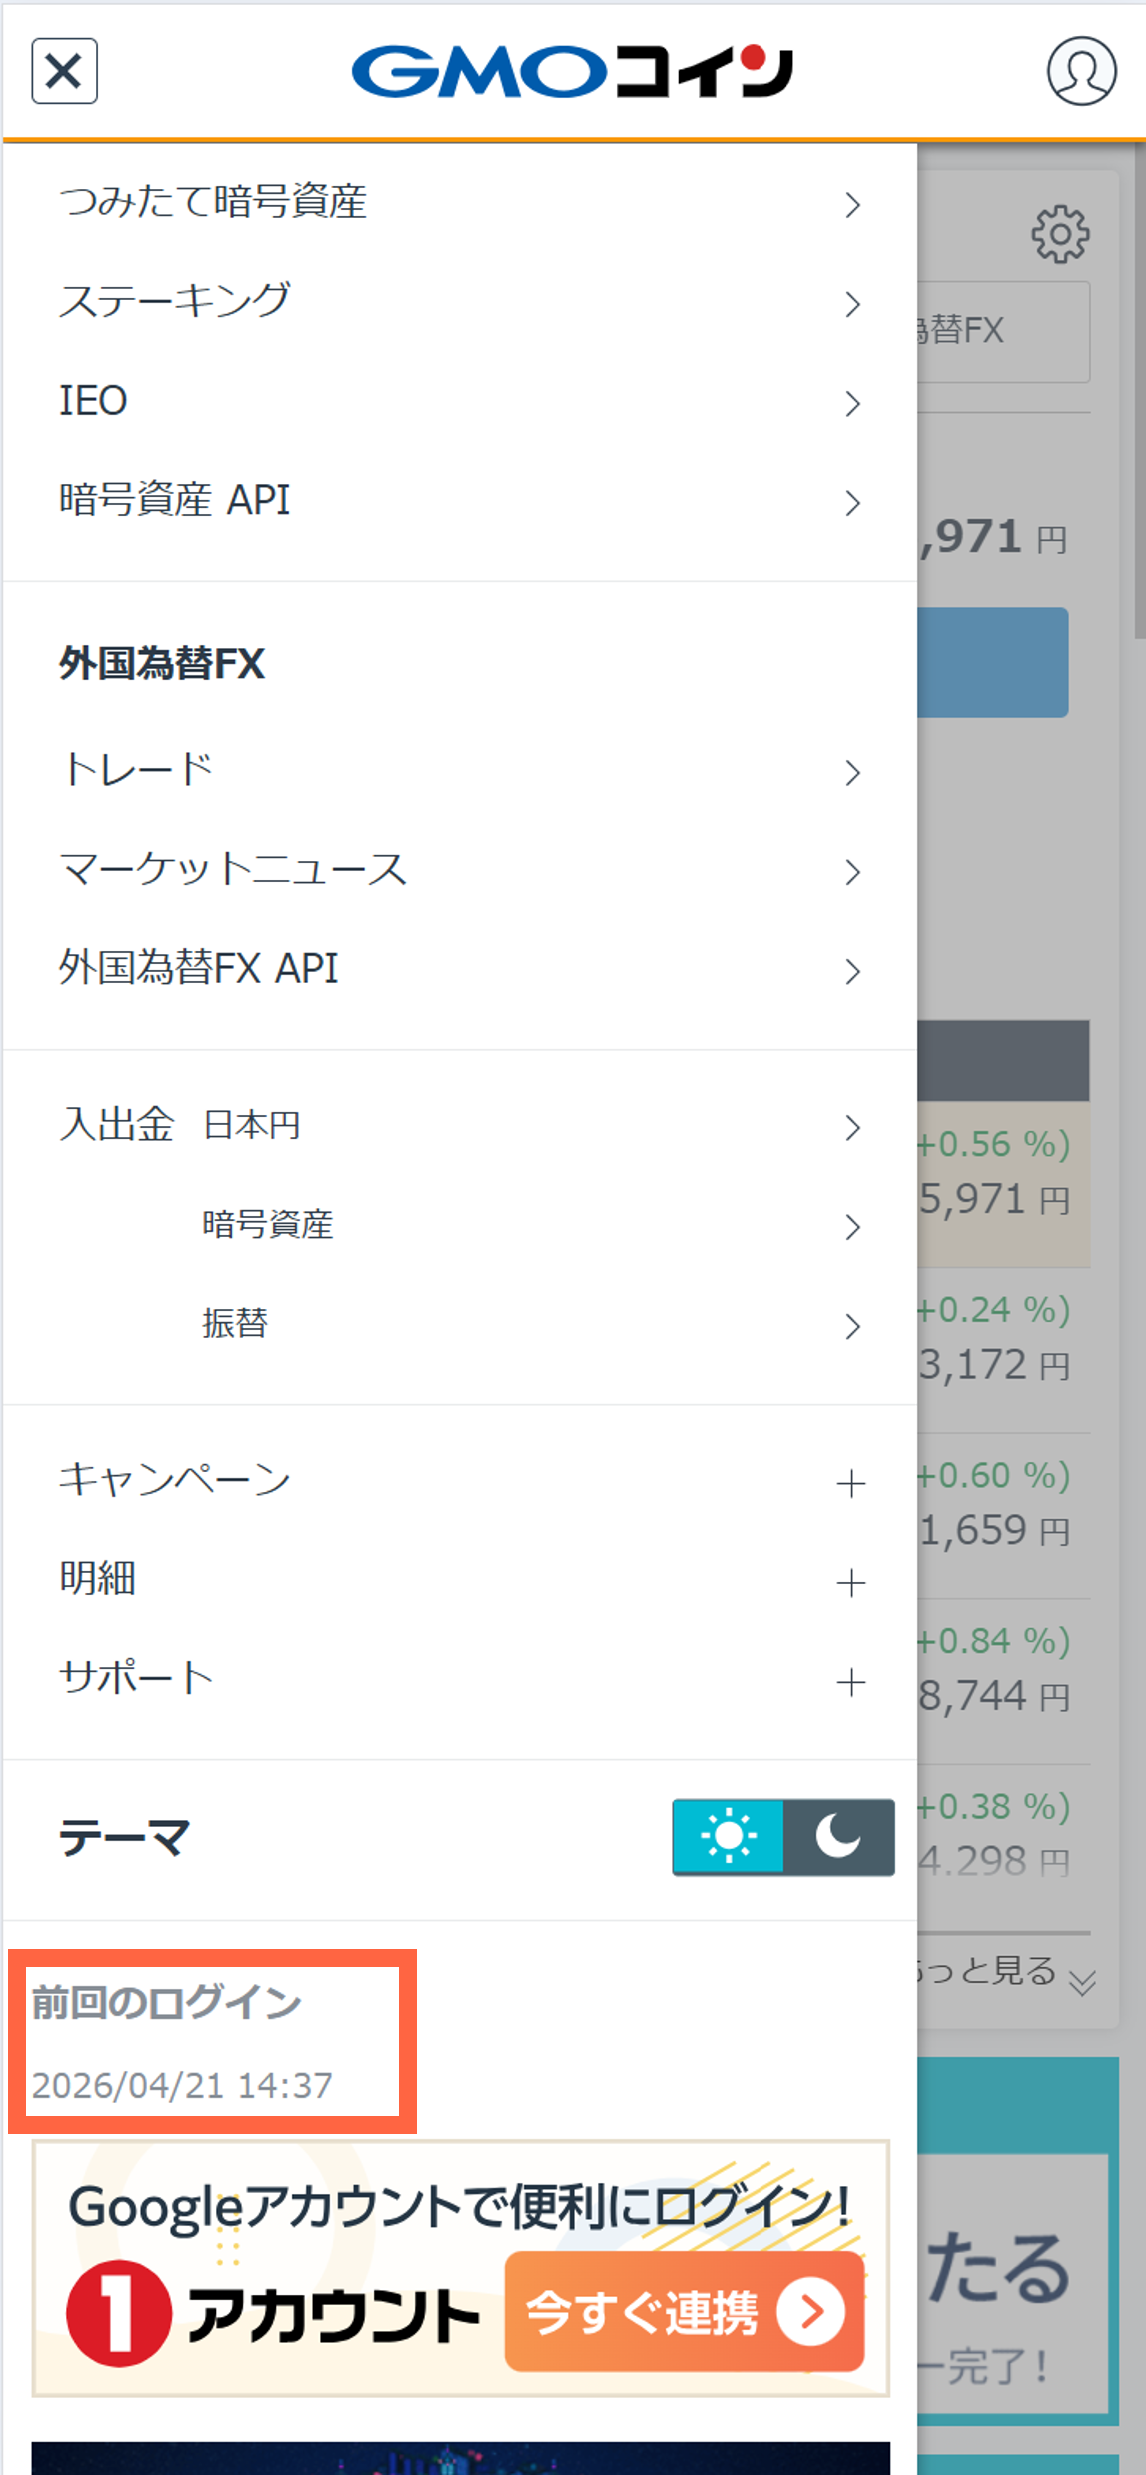The image size is (1146, 2475).
Task: Switch theme to light sun mode
Action: pyautogui.click(x=728, y=1836)
